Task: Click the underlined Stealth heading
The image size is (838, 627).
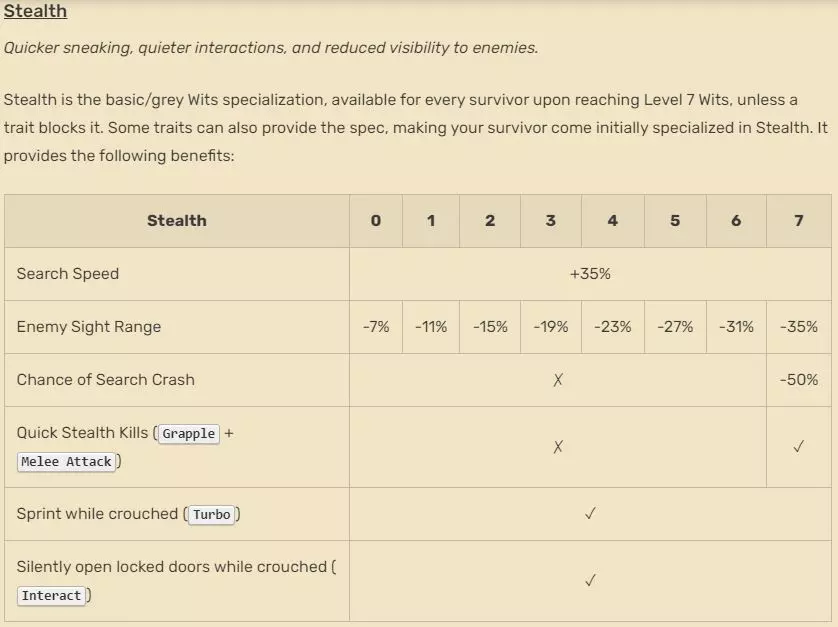Action: pos(35,12)
